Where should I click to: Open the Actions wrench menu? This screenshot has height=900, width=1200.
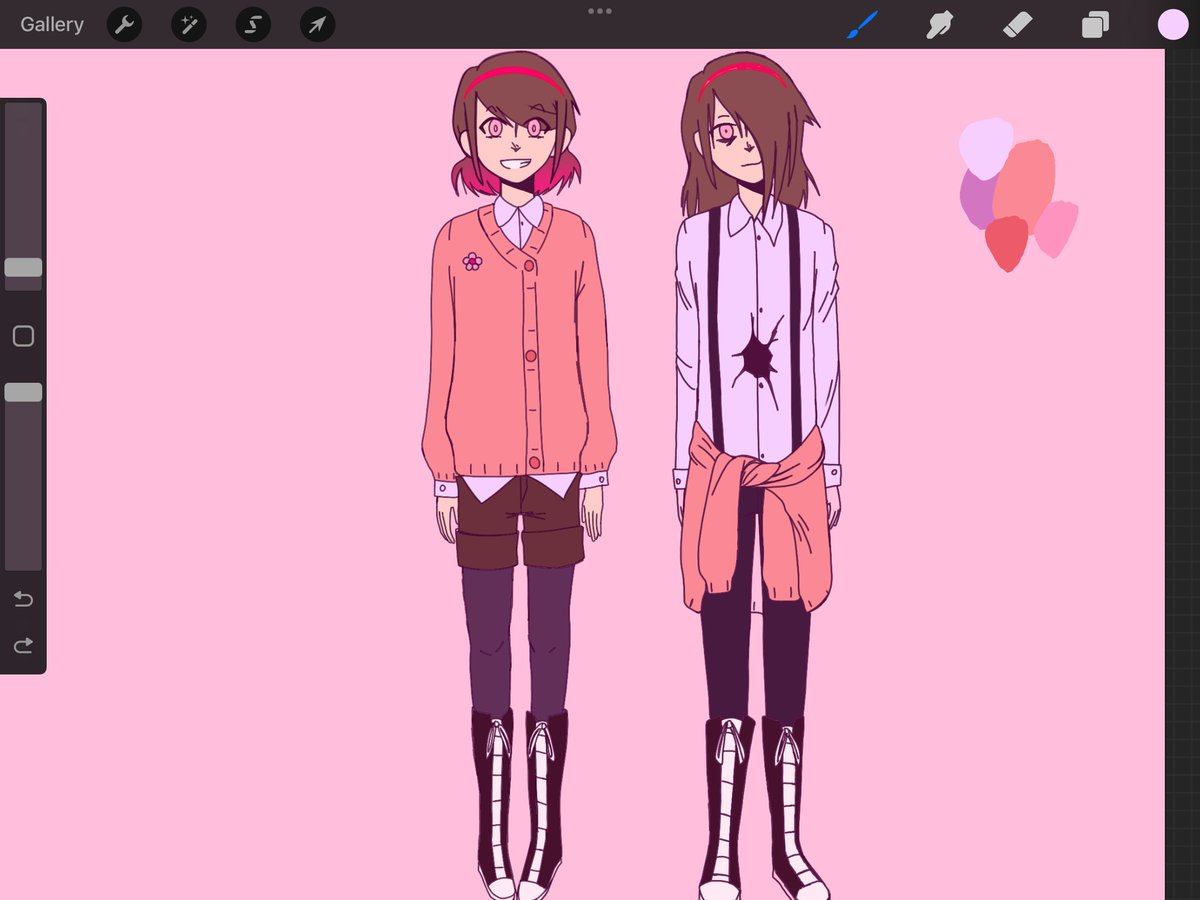coord(124,25)
